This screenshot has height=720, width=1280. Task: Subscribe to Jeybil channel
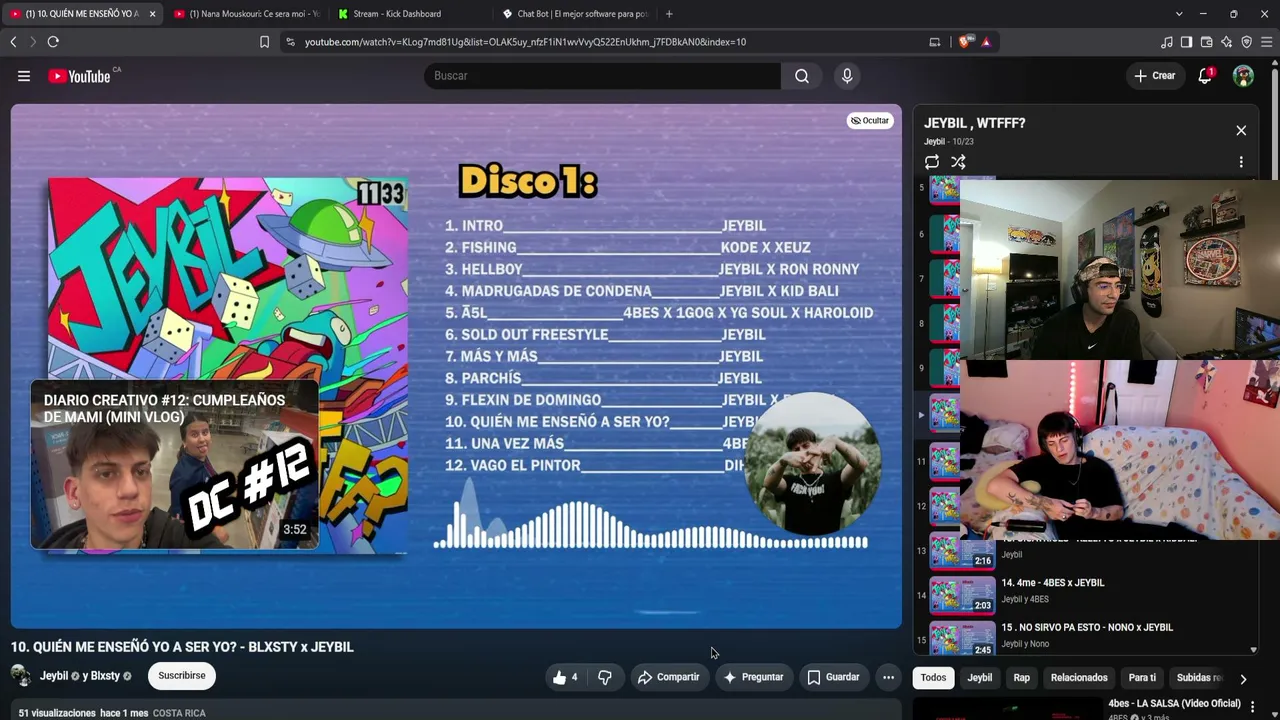coord(182,676)
